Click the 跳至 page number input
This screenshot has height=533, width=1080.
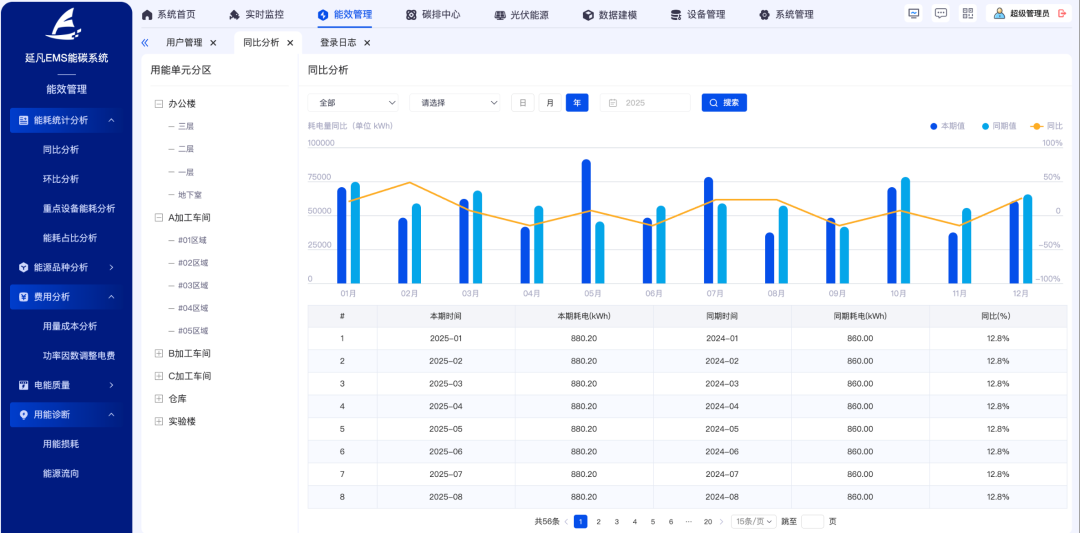pos(812,522)
